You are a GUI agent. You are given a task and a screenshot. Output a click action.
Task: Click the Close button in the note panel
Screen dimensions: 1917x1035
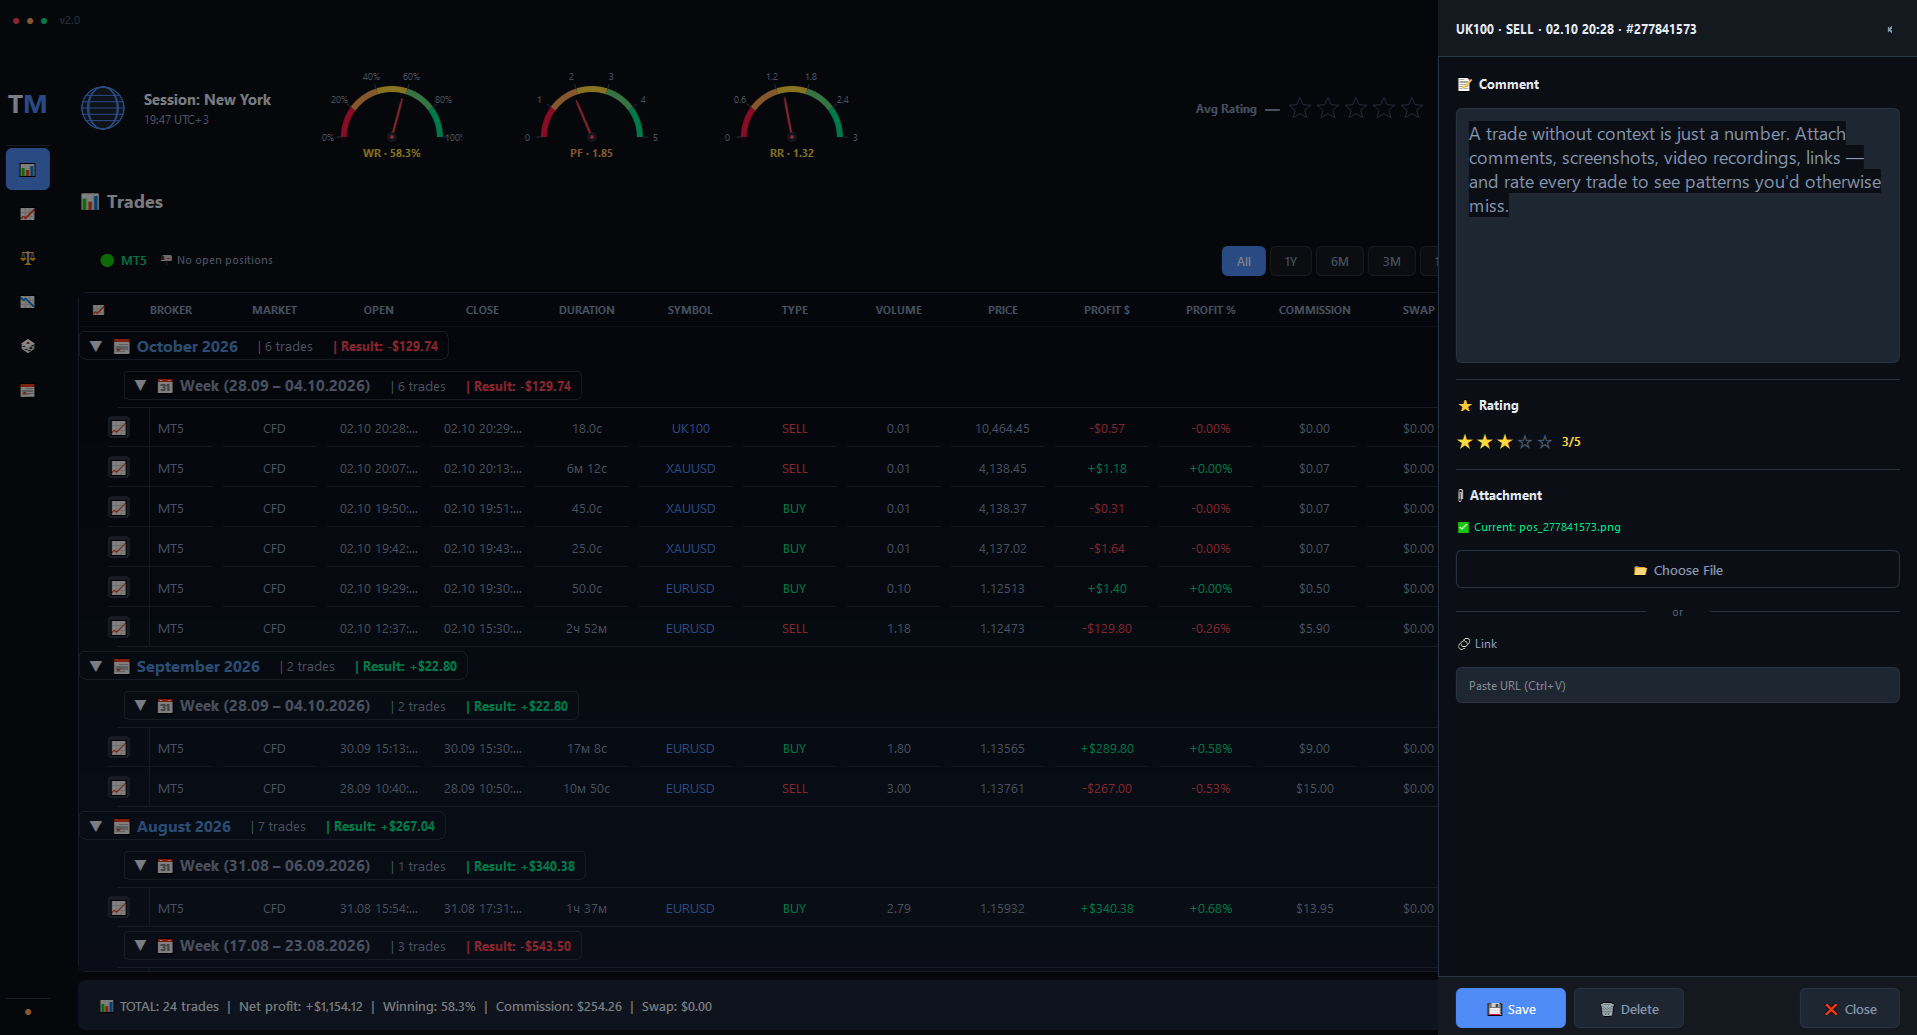click(x=1849, y=1009)
